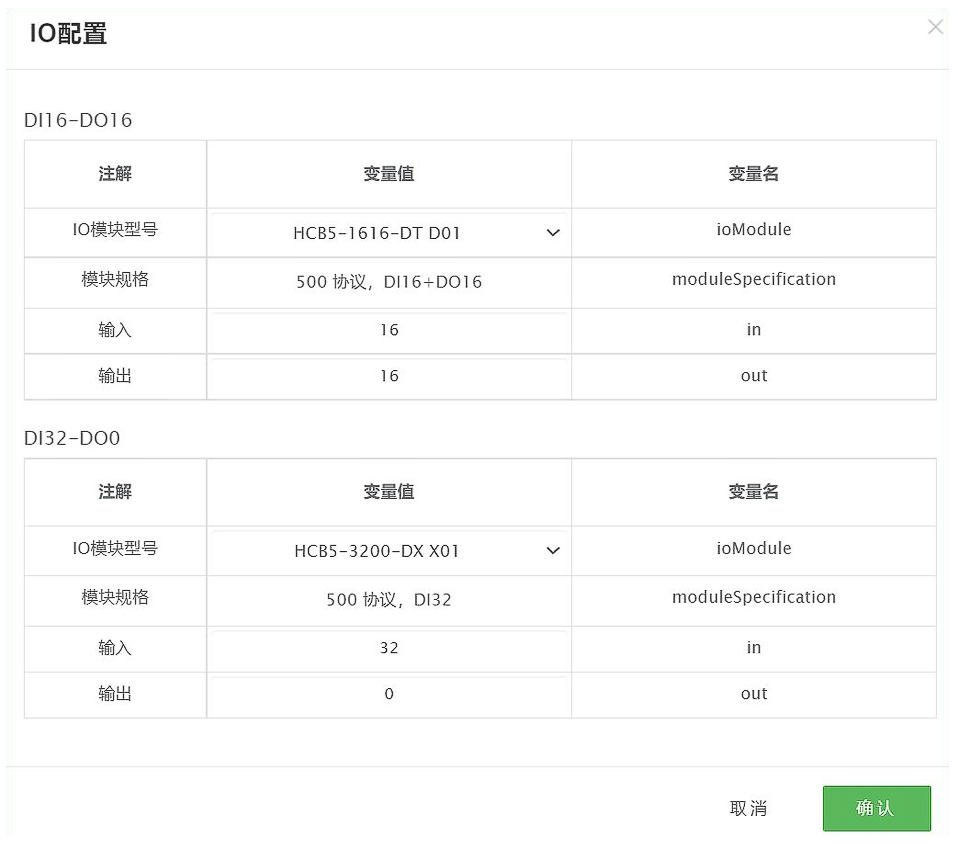Select the ioModule cell in DI16-DO16 table
The image size is (958, 849).
click(x=753, y=230)
